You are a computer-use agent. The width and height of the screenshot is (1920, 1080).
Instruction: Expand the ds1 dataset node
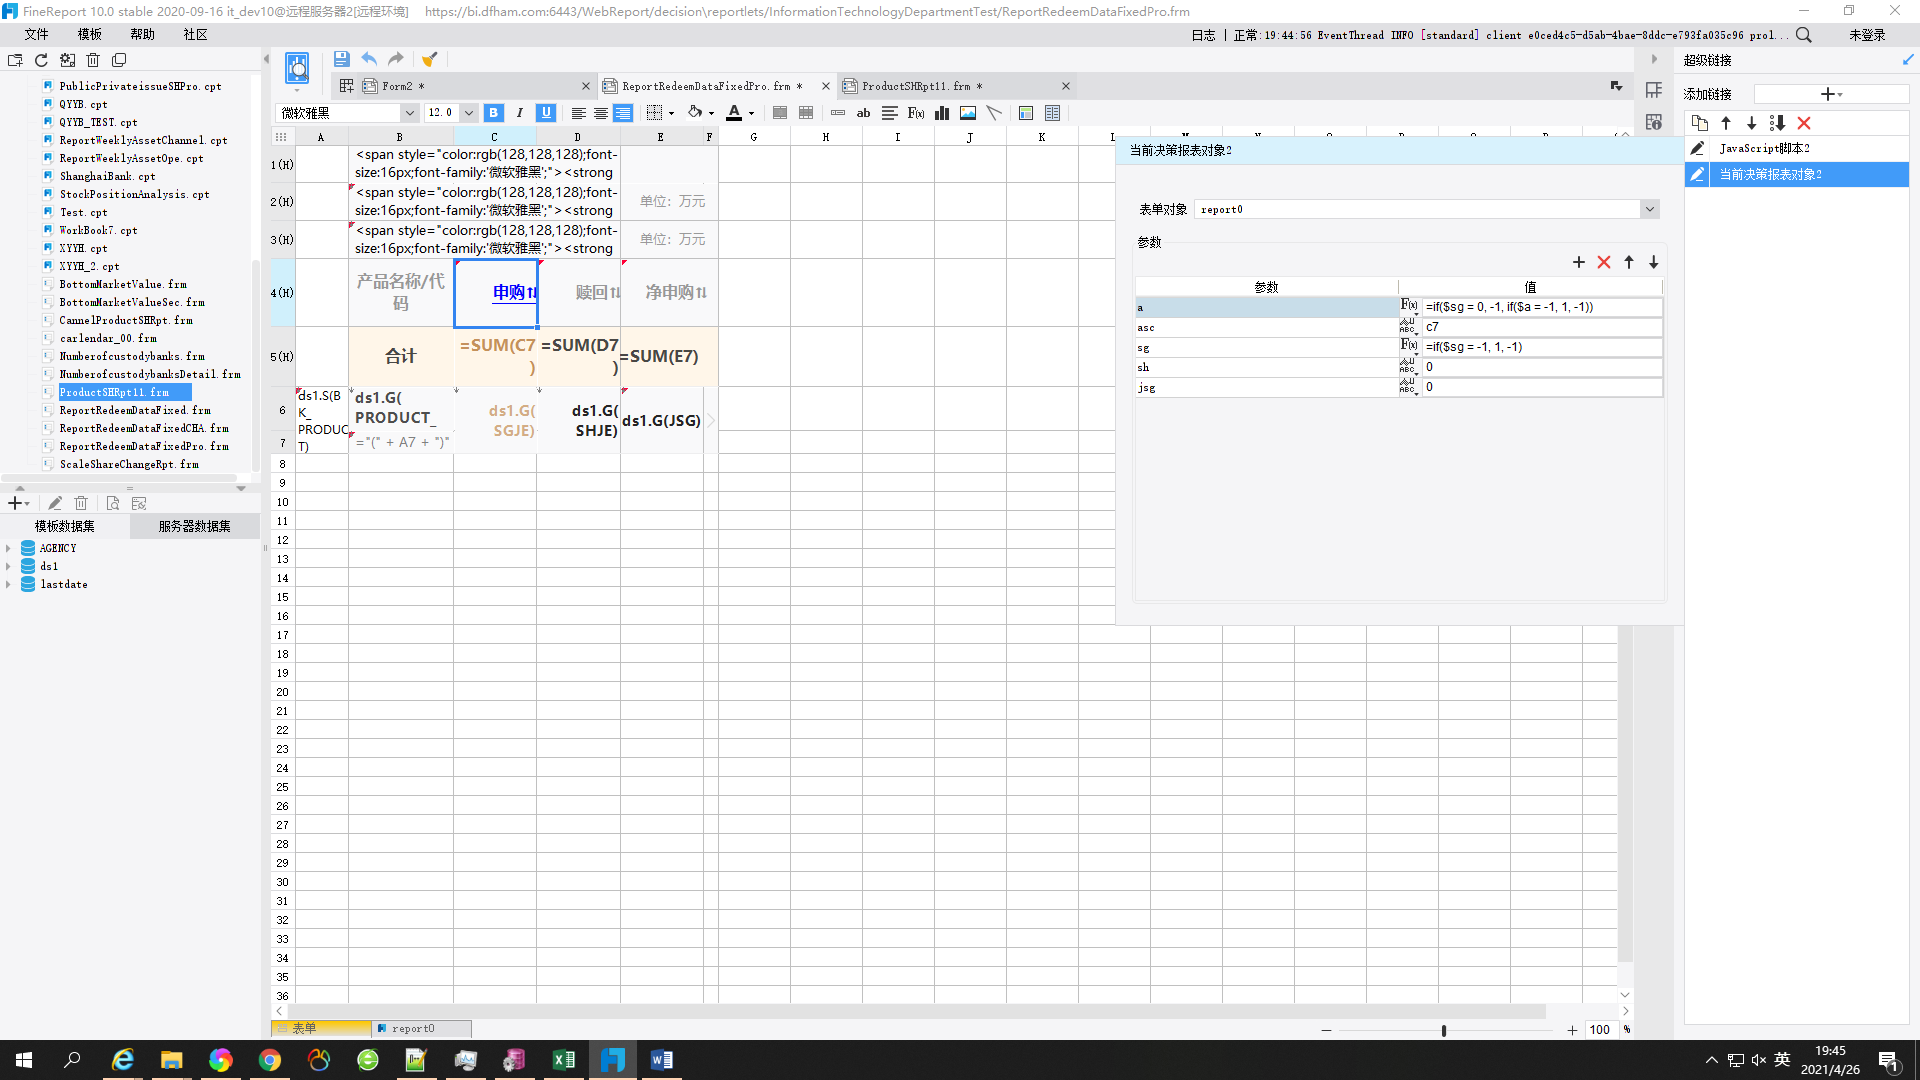pyautogui.click(x=8, y=566)
